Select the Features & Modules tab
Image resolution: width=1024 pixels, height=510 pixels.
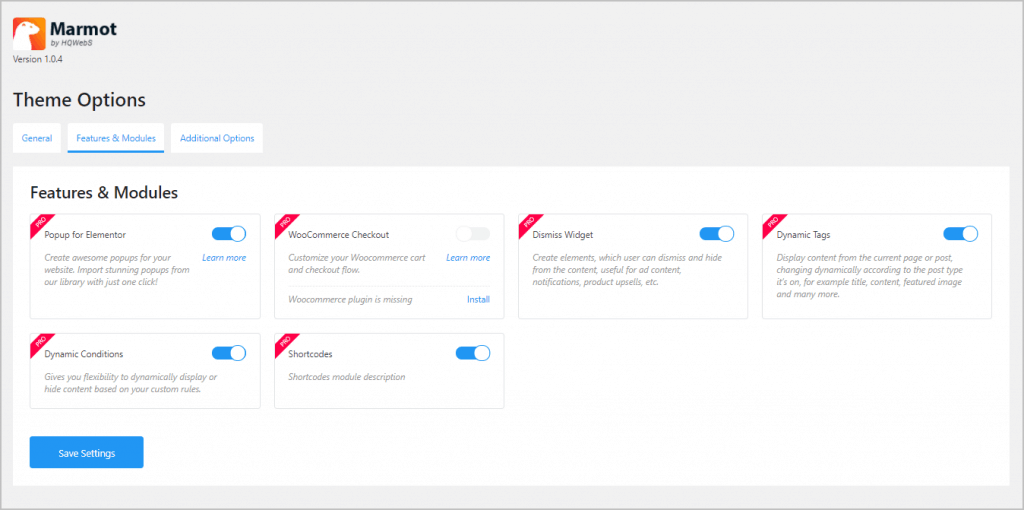click(116, 138)
